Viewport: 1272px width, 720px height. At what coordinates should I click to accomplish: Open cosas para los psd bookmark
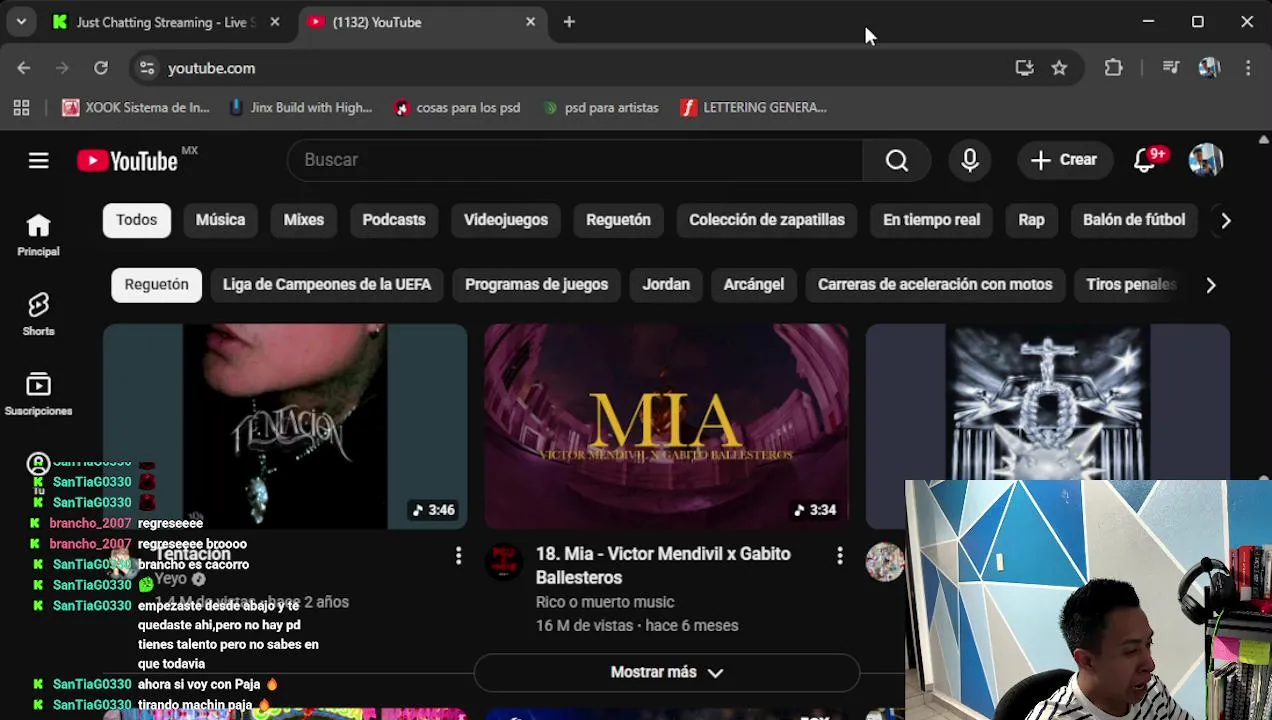tap(458, 107)
